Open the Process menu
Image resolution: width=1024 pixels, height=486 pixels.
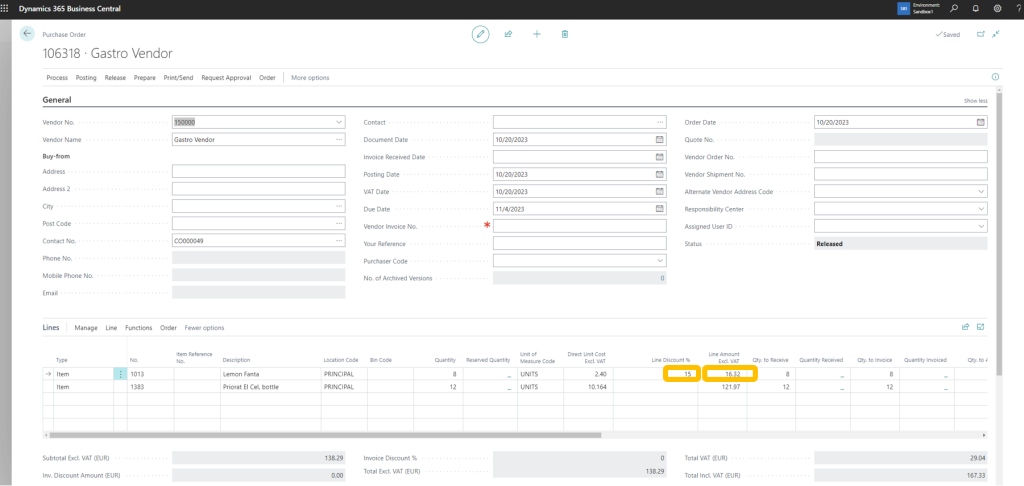point(57,78)
